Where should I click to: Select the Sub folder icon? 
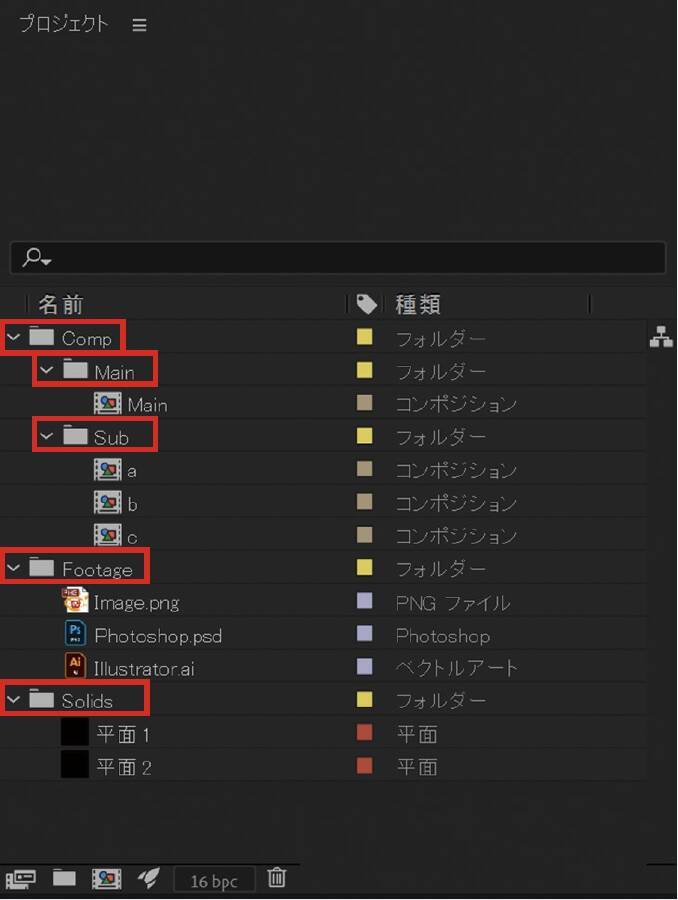(x=75, y=435)
